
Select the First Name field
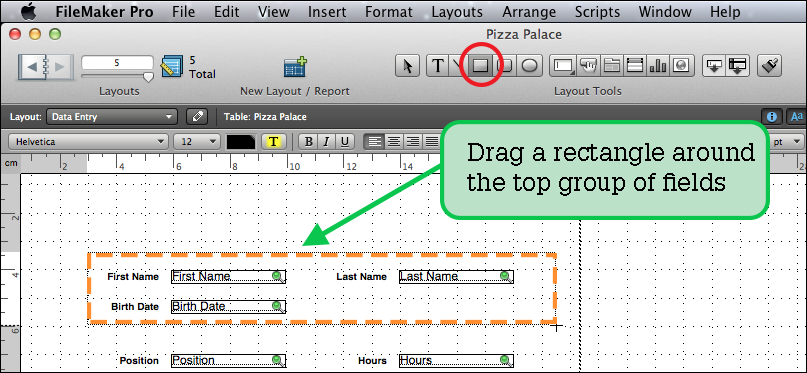pos(229,277)
